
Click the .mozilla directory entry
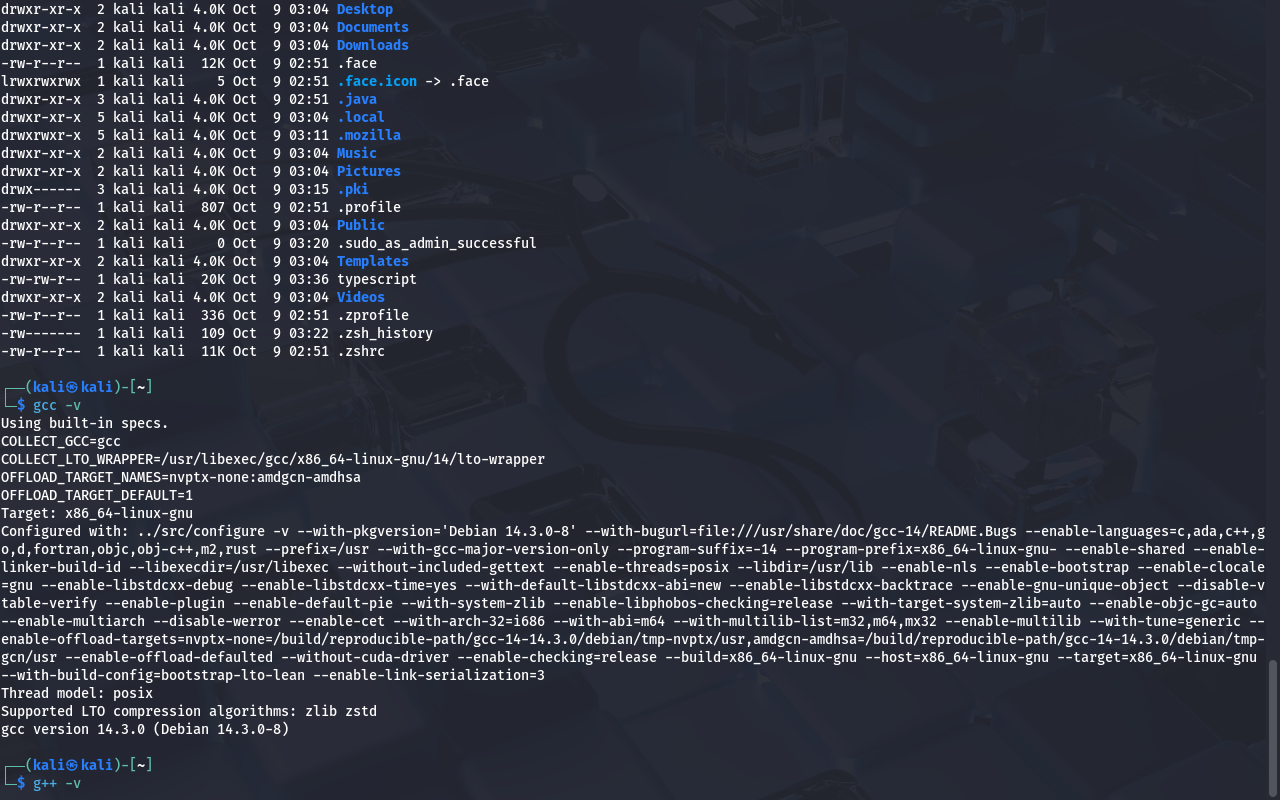point(368,135)
